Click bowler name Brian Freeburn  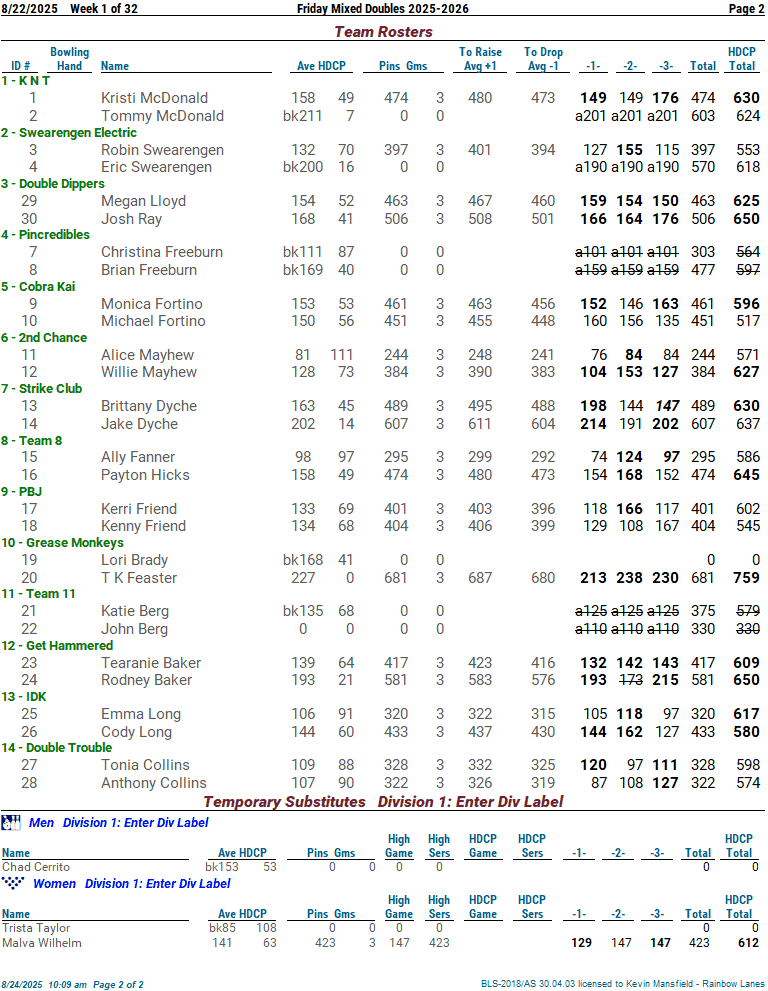149,270
